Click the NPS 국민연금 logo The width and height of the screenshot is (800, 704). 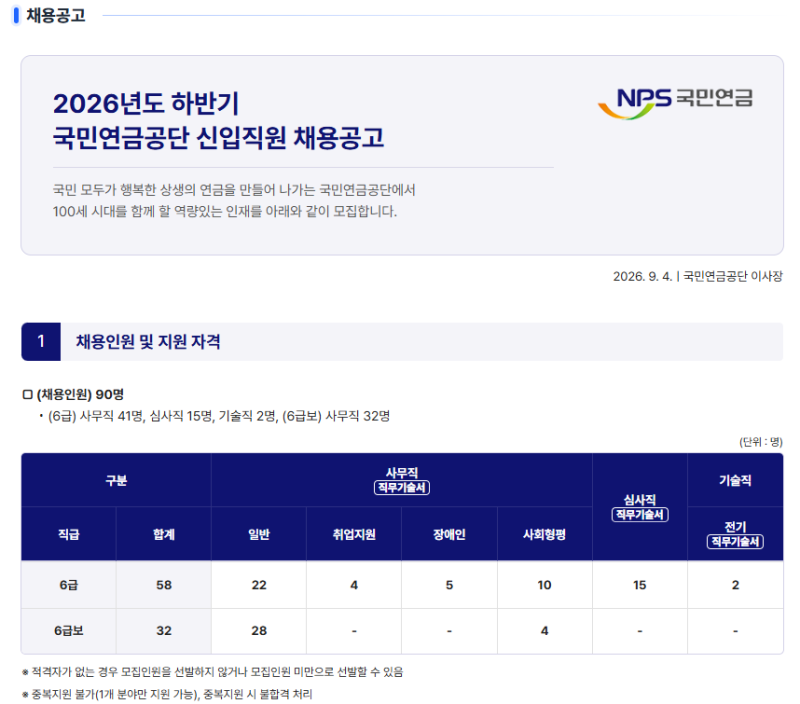point(675,103)
